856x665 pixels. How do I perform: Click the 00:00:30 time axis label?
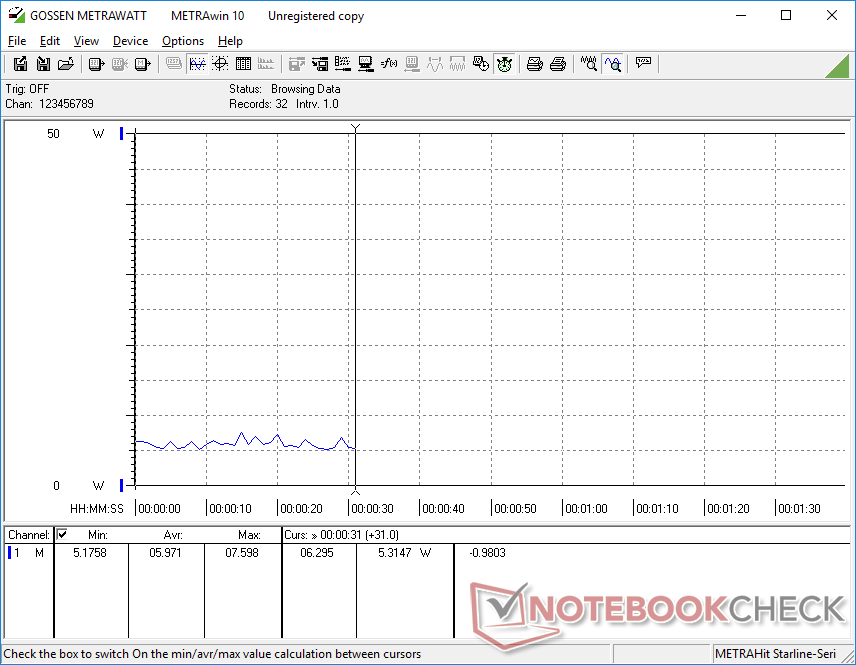[x=372, y=508]
